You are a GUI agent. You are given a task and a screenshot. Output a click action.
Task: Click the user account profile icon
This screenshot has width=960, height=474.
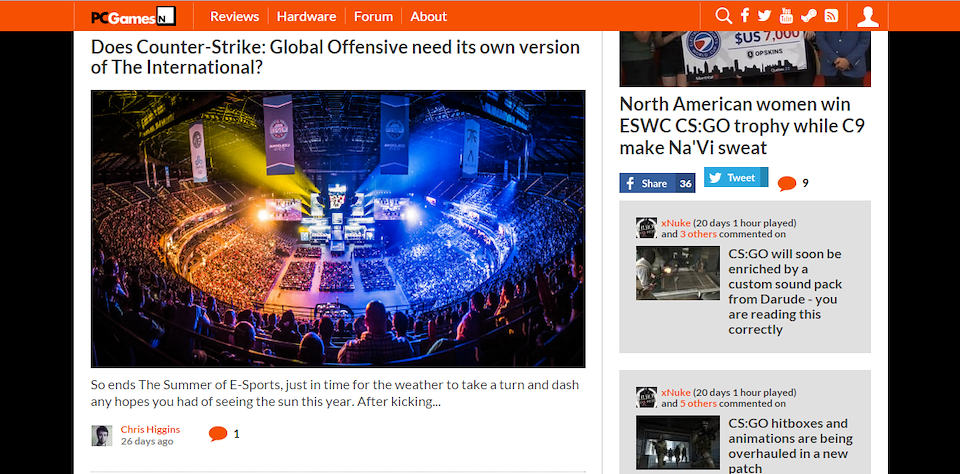868,16
